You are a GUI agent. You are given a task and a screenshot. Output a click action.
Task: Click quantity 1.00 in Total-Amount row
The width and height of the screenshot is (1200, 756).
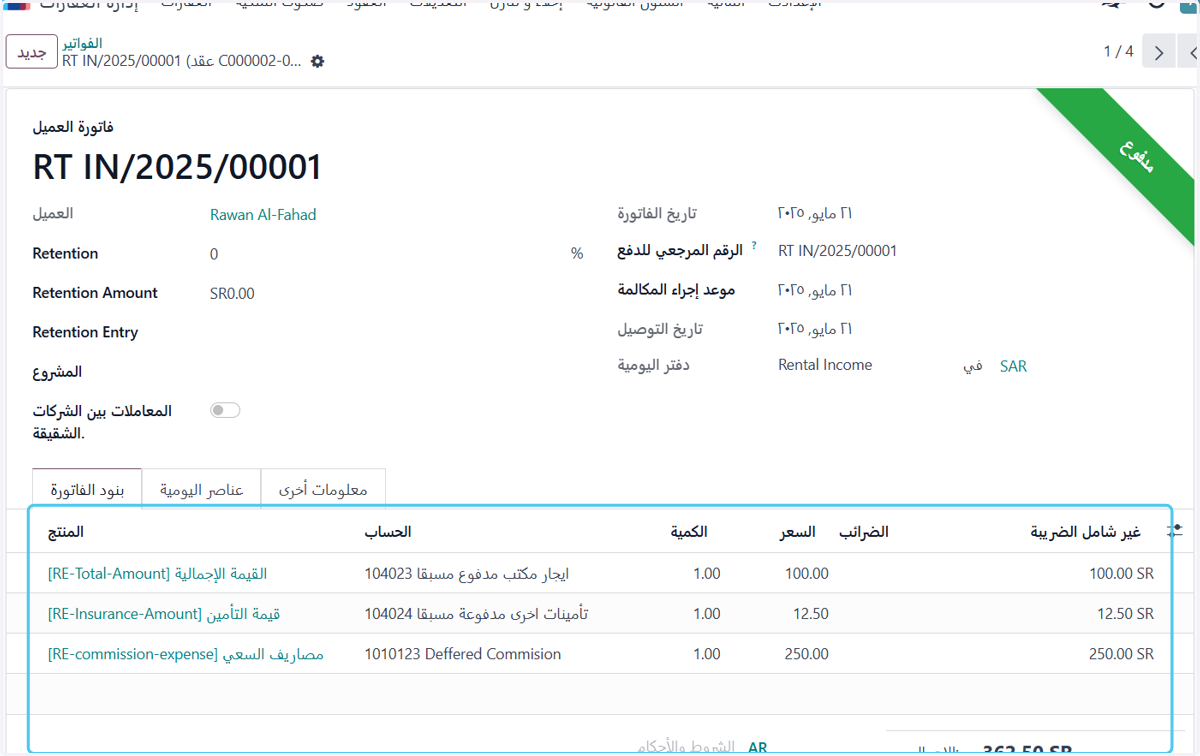click(x=707, y=574)
